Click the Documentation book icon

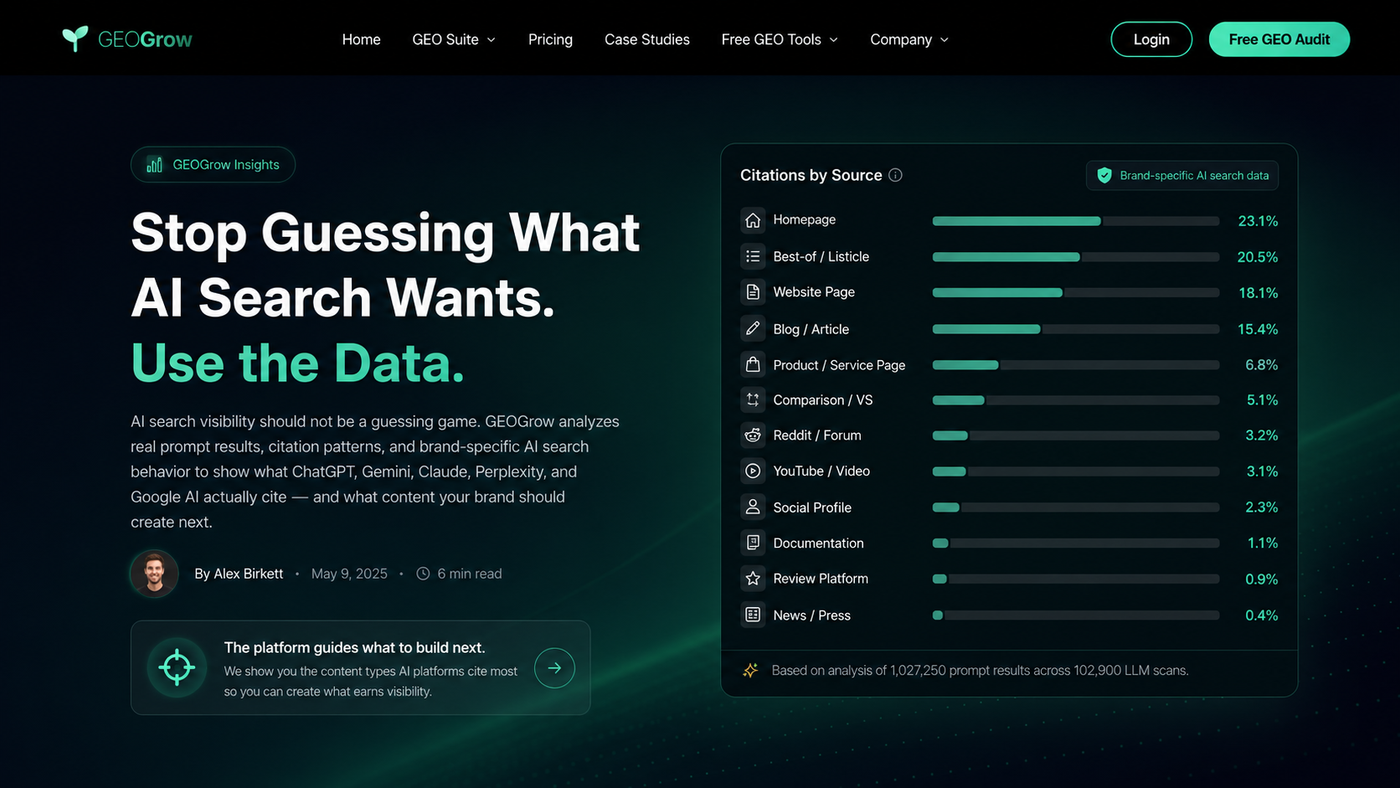click(x=753, y=543)
